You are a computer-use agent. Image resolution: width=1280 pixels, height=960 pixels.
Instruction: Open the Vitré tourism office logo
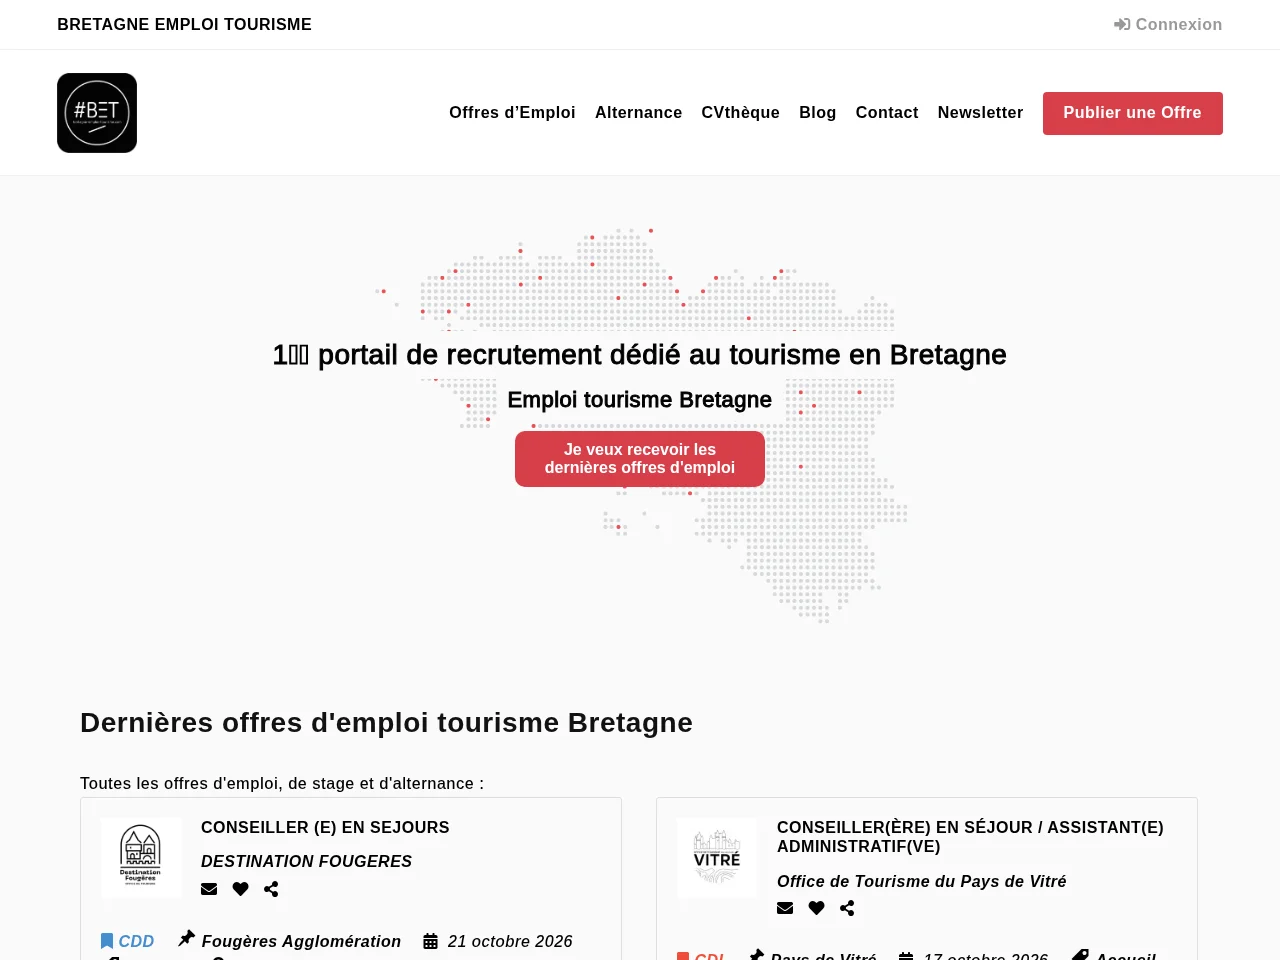click(x=717, y=858)
